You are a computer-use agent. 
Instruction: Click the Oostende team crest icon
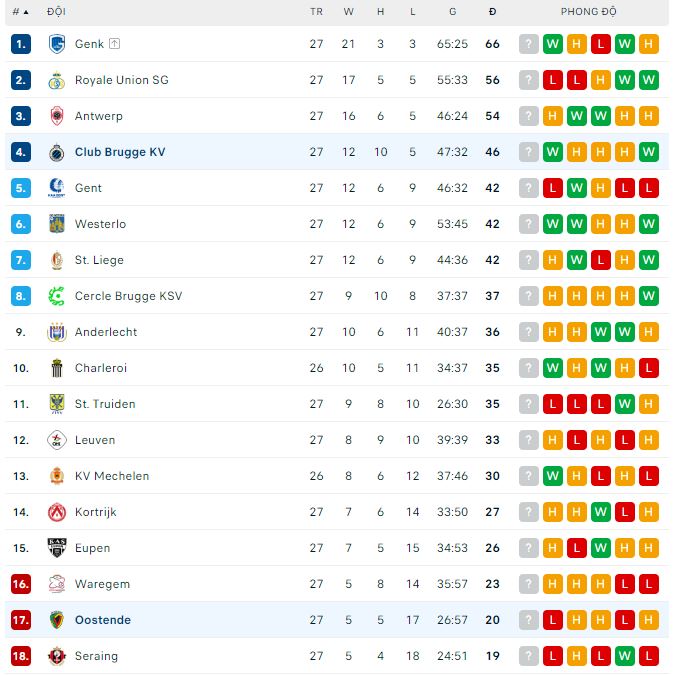coord(56,620)
